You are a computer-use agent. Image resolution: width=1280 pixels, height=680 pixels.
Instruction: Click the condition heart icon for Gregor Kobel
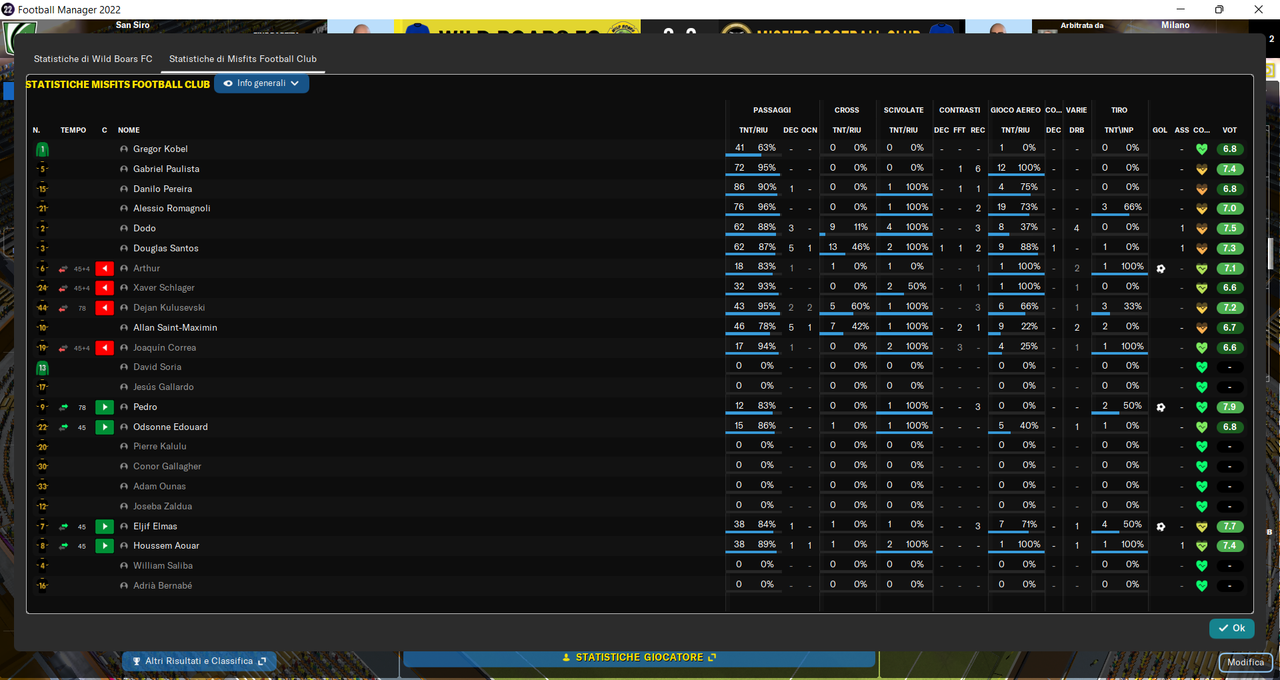click(1202, 149)
